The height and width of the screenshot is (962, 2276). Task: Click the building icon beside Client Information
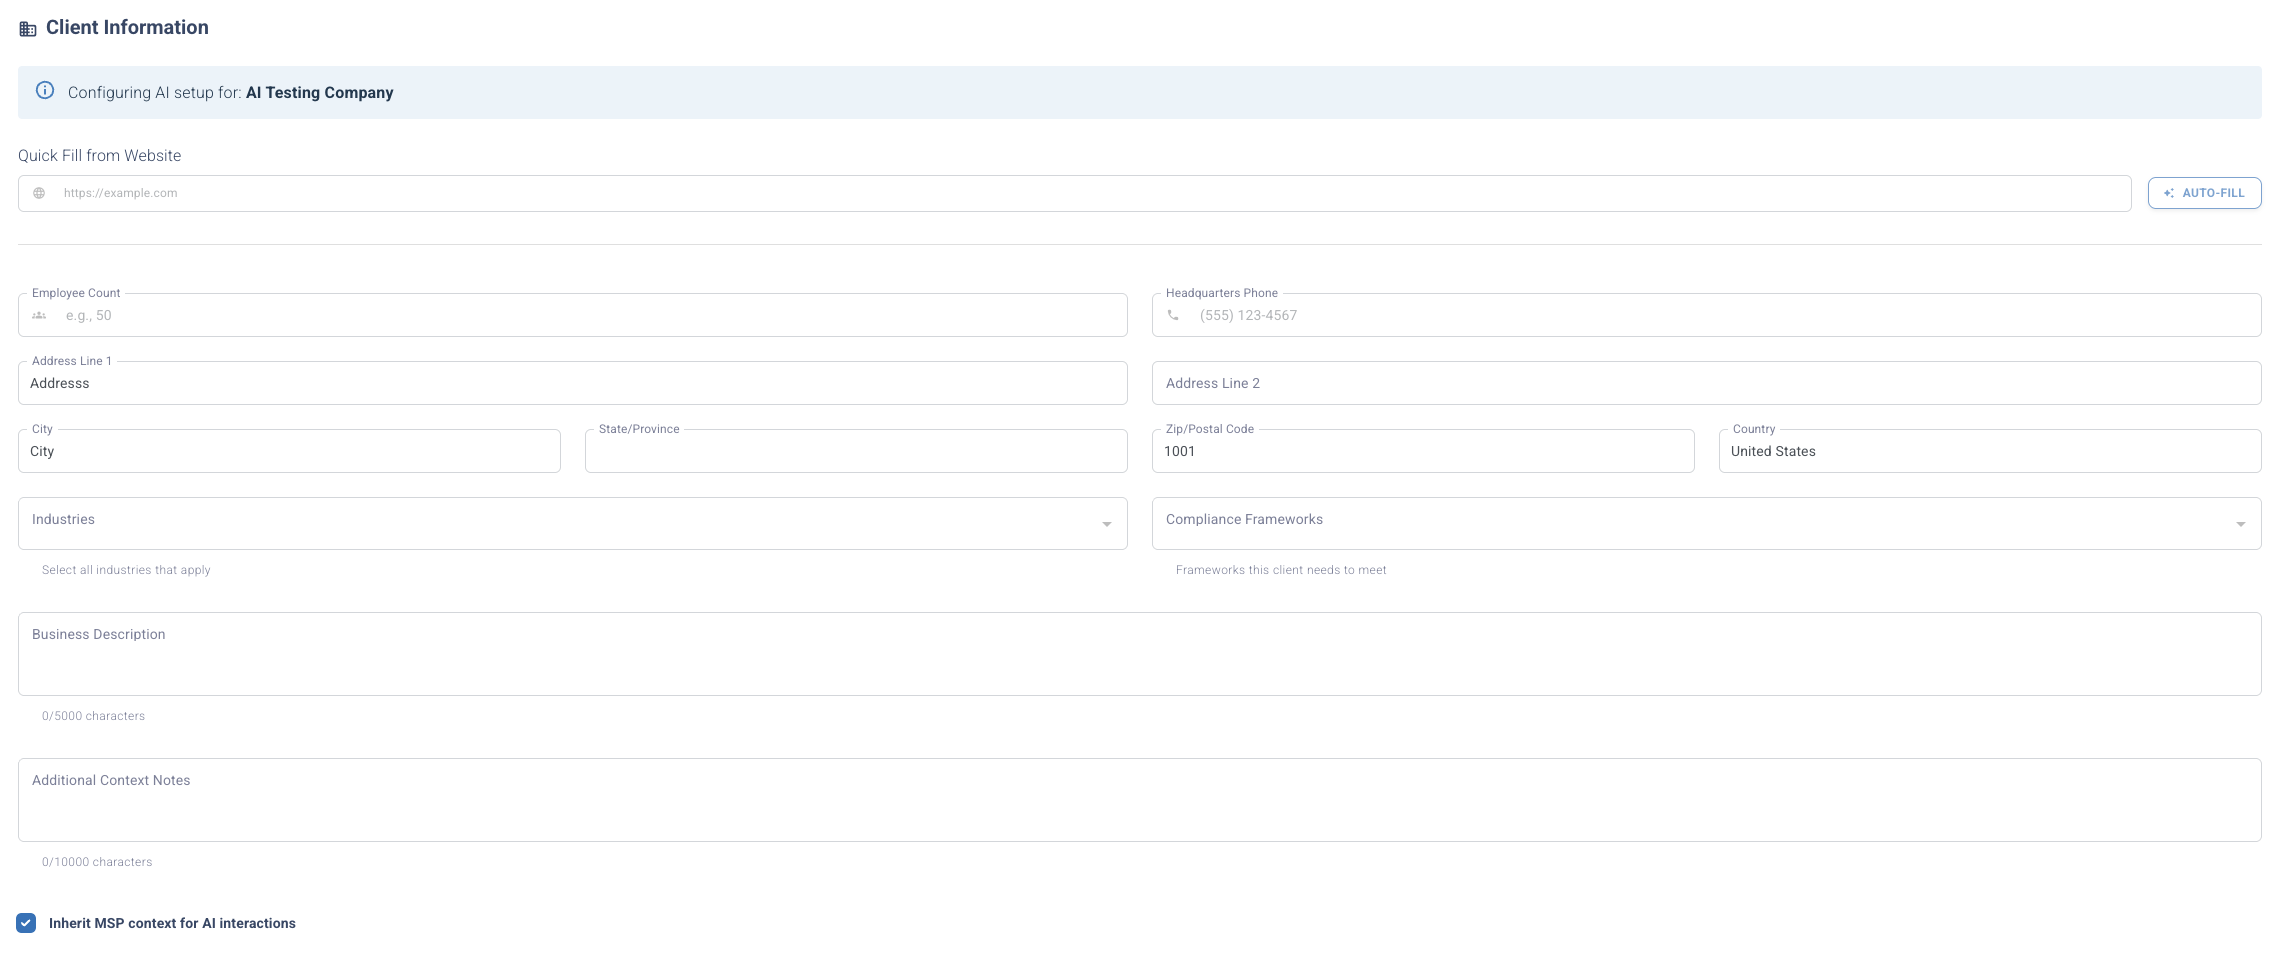[x=26, y=28]
